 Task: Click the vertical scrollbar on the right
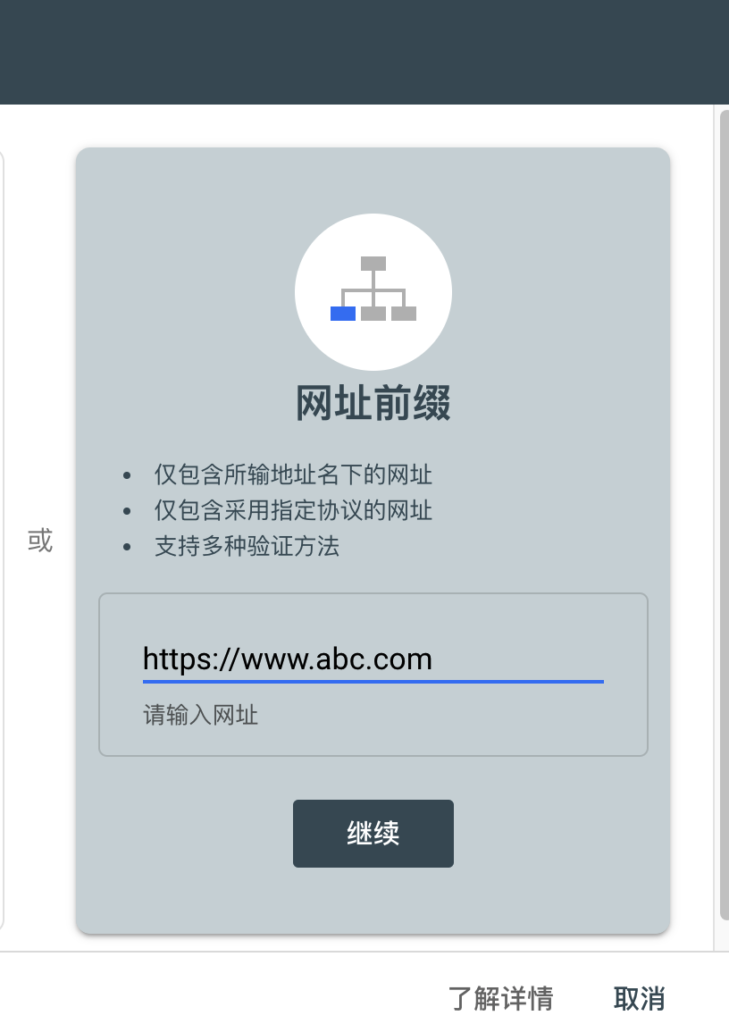click(724, 516)
